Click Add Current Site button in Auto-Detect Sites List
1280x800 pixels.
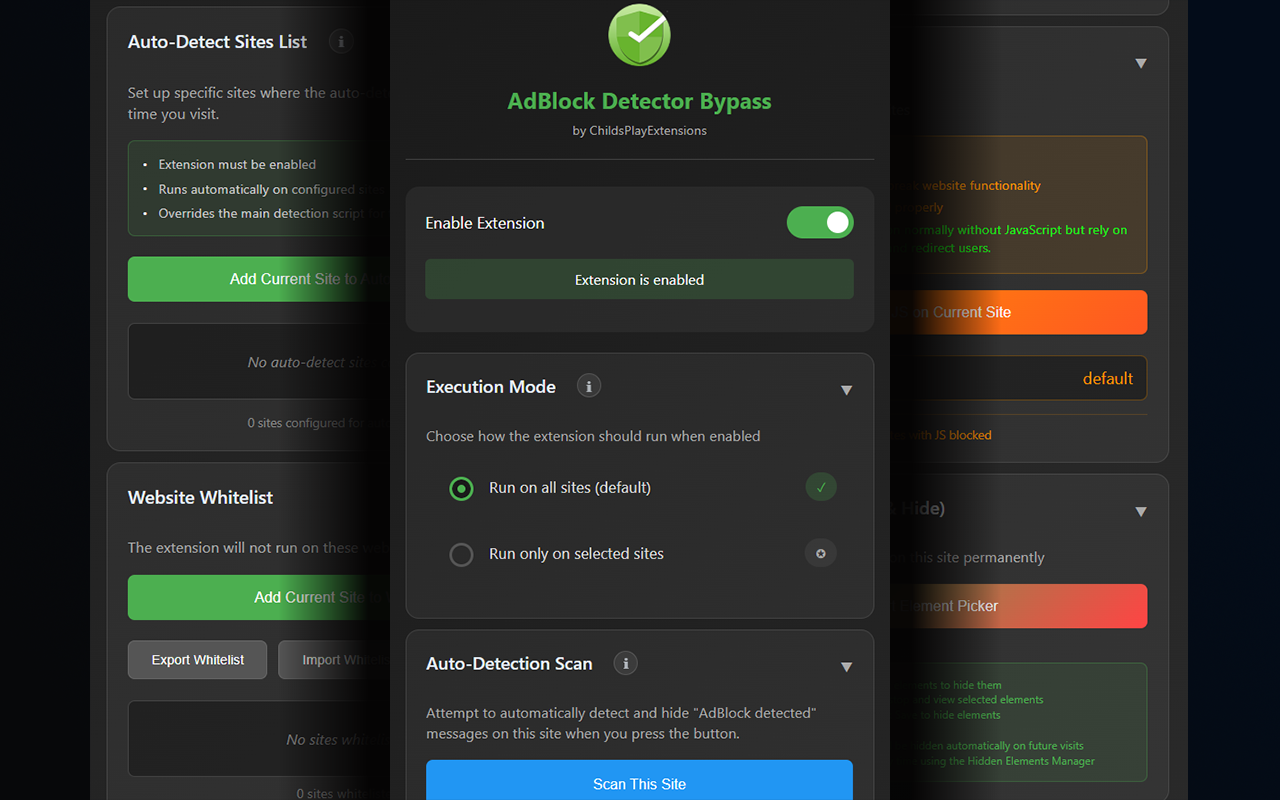point(259,279)
